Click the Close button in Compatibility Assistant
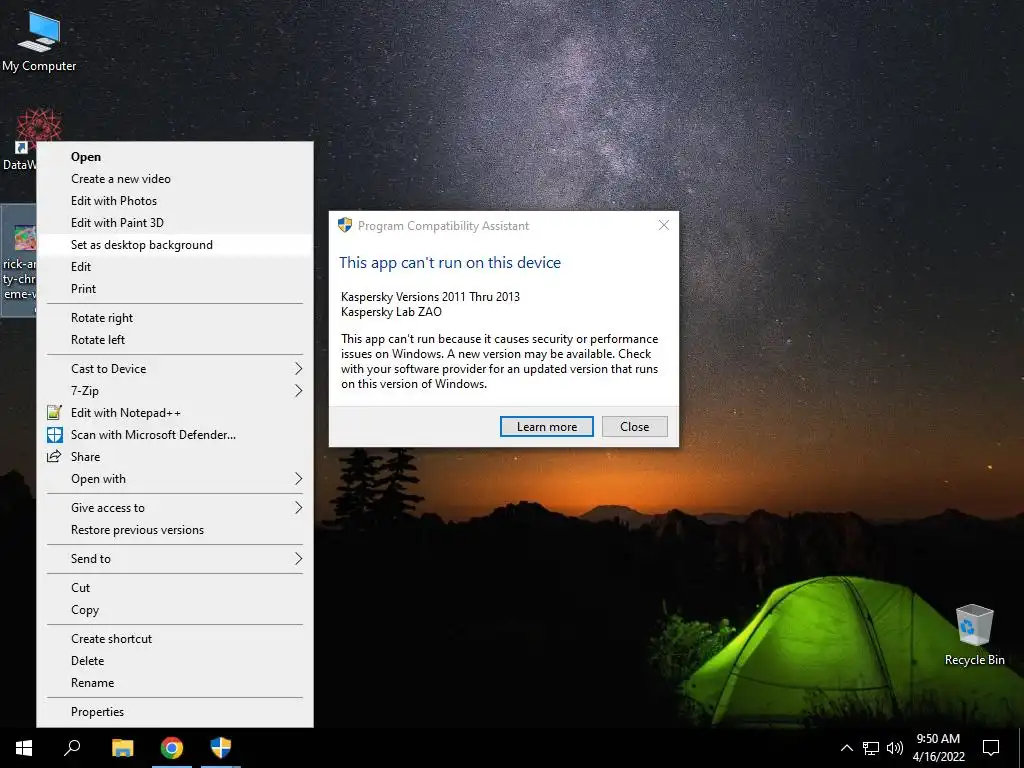This screenshot has height=768, width=1024. click(634, 426)
